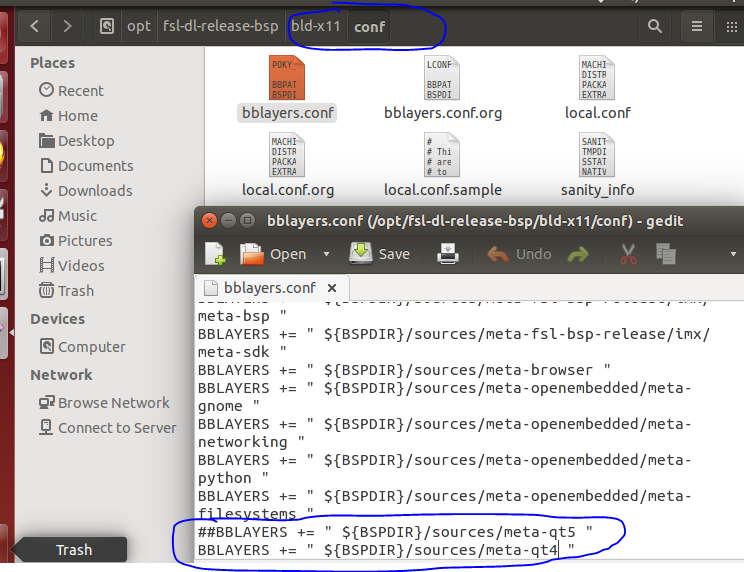
Task: Switch to grid view in file manager
Action: [732, 27]
